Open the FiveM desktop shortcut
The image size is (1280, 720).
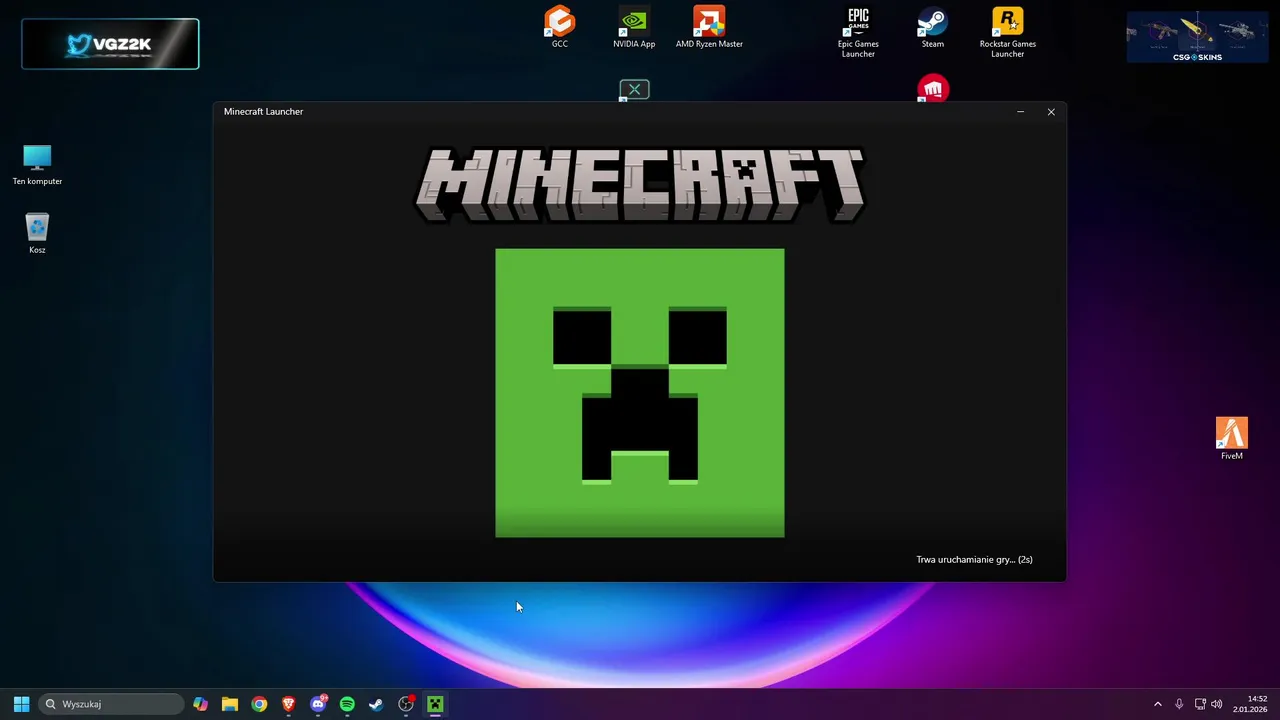coord(1232,439)
